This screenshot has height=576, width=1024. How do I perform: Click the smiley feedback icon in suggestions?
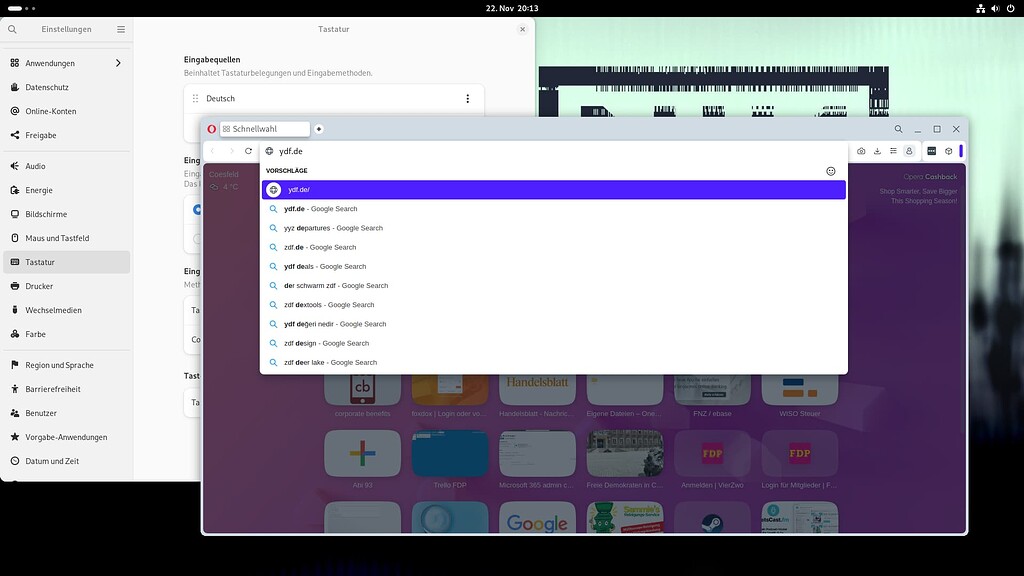(x=831, y=171)
